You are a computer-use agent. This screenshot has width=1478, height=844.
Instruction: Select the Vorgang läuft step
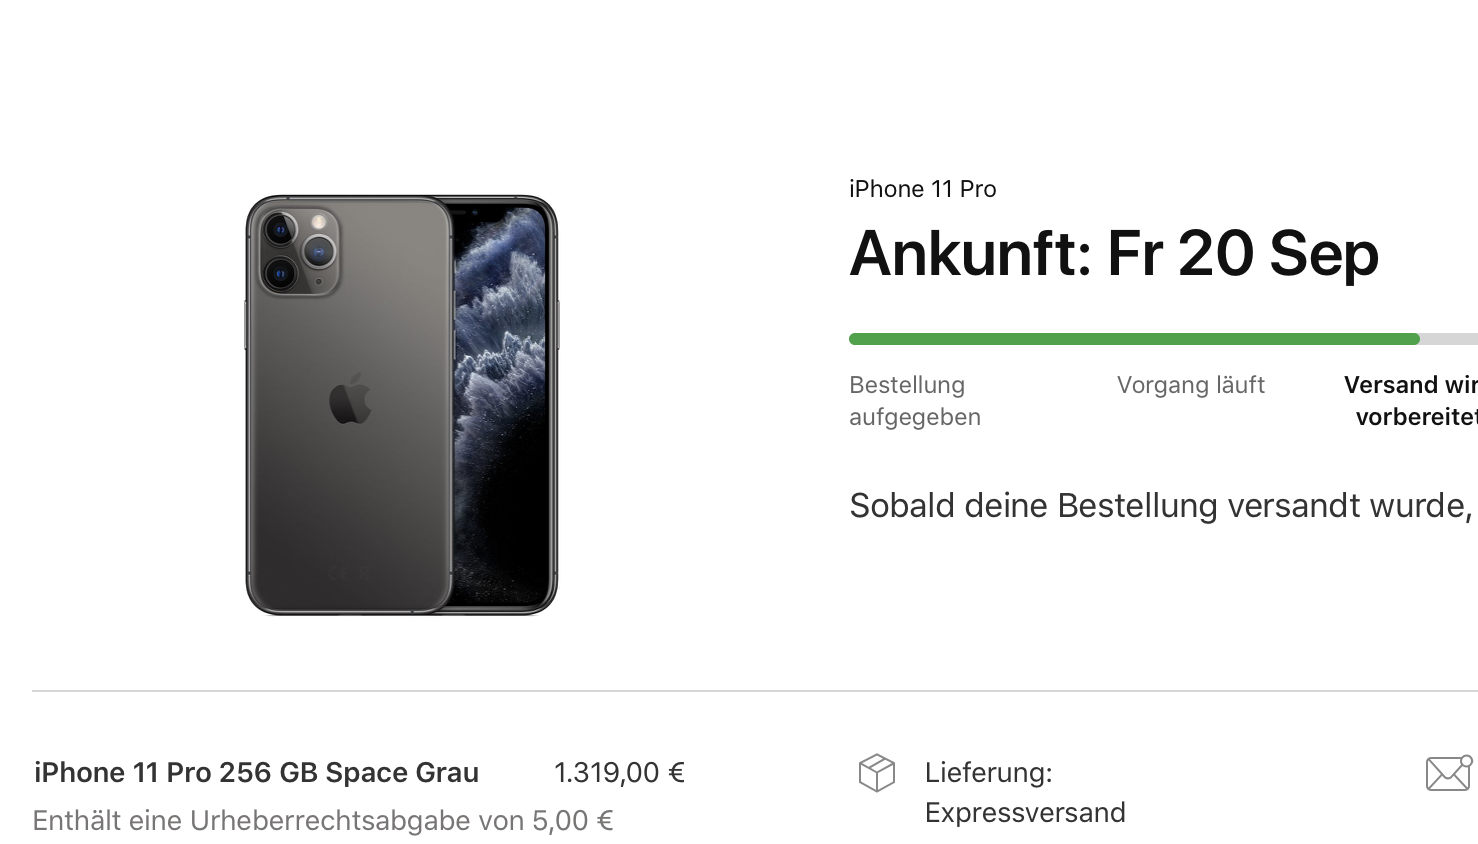coord(1190,385)
